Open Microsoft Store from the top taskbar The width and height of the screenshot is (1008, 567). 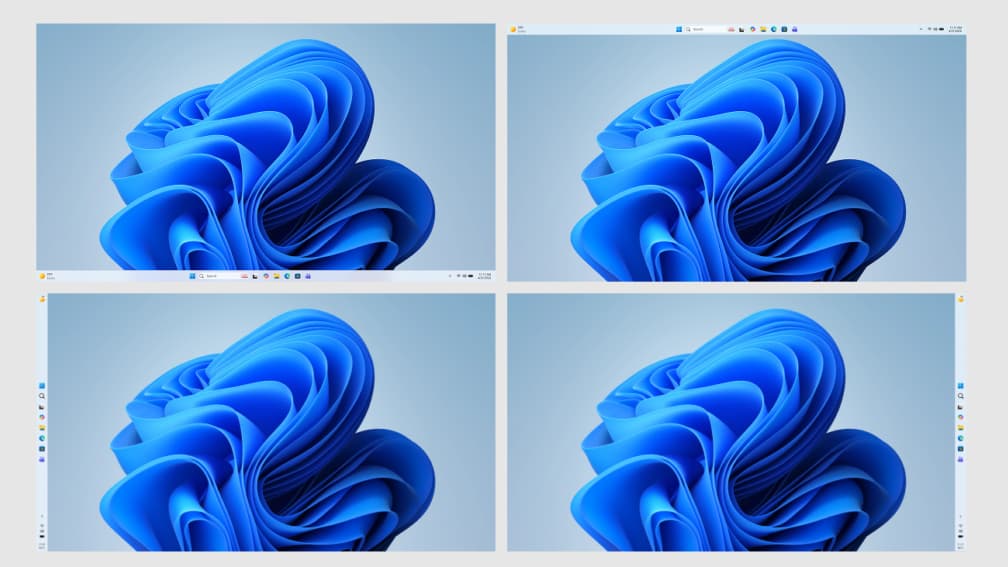point(784,29)
